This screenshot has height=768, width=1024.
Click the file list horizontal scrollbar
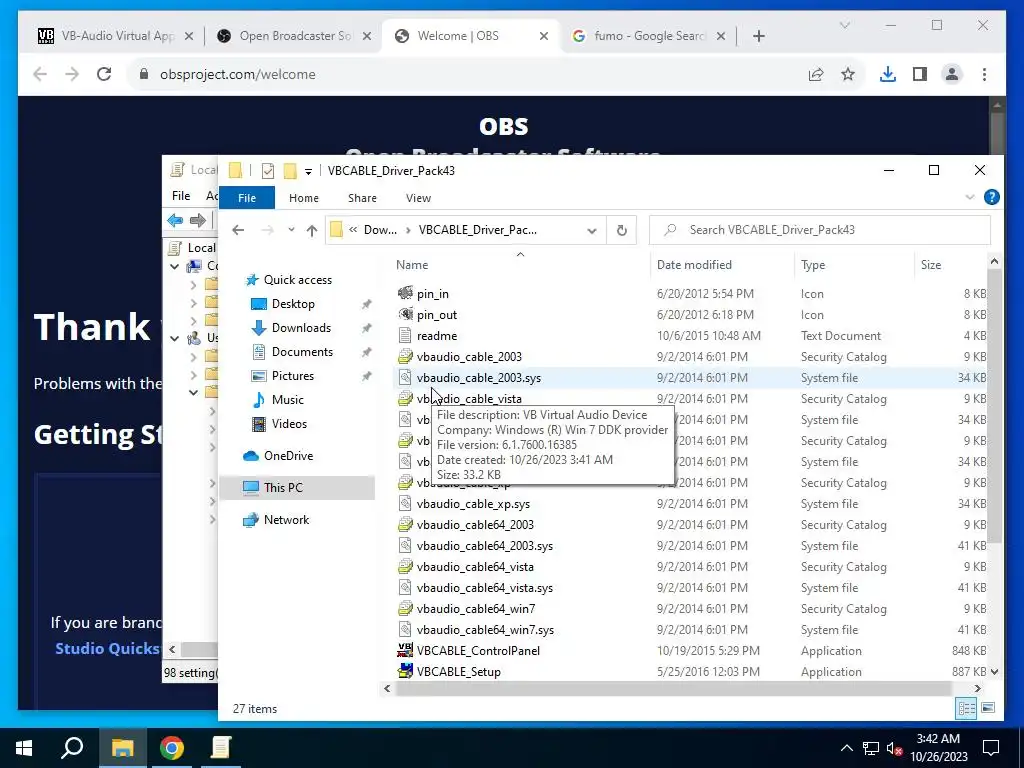pos(673,689)
